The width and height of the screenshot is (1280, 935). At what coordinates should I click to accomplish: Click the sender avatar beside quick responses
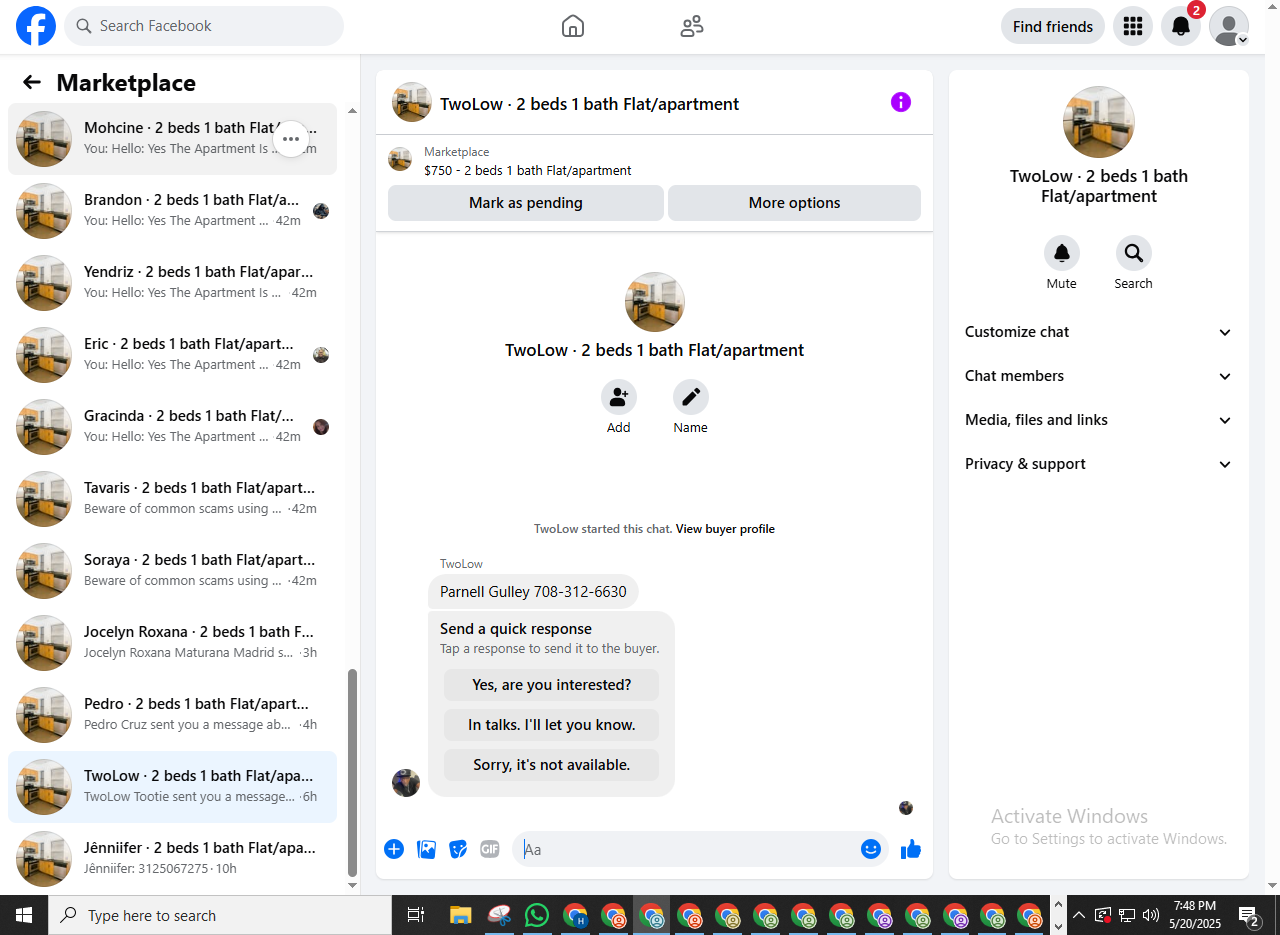[406, 783]
